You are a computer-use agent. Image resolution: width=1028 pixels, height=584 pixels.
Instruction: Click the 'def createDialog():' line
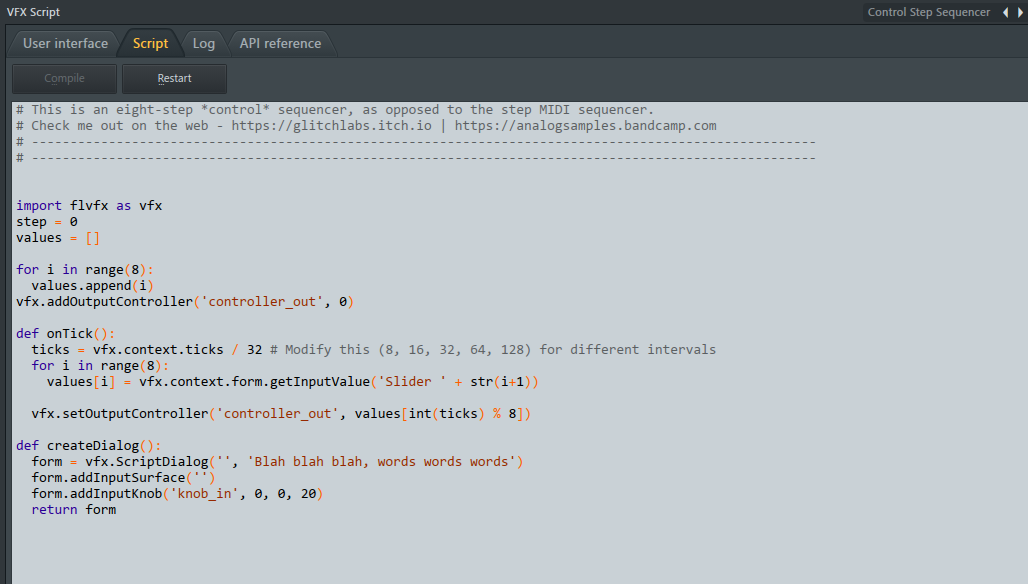[89, 446]
